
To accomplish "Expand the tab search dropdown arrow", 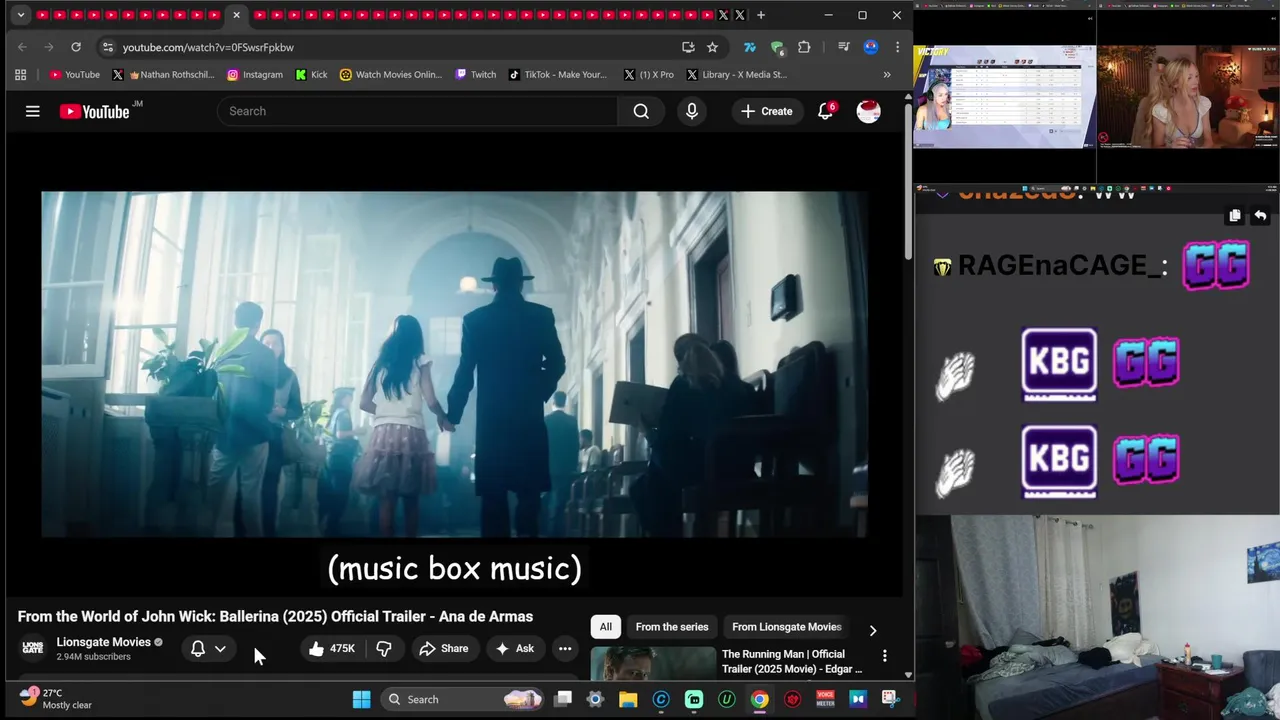I will click(x=21, y=15).
